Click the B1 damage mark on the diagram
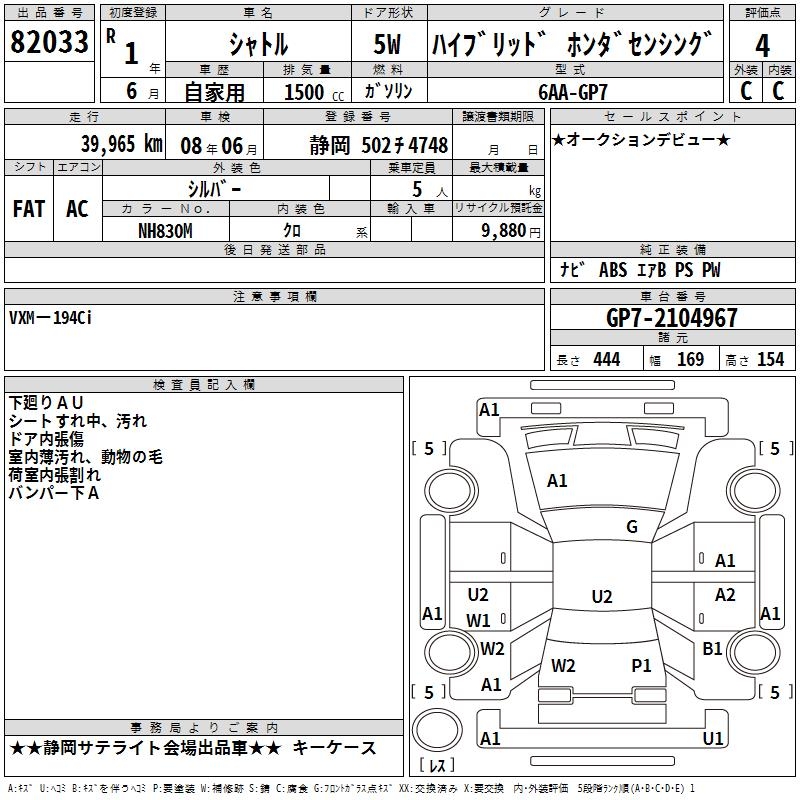This screenshot has height=800, width=800. coord(712,649)
